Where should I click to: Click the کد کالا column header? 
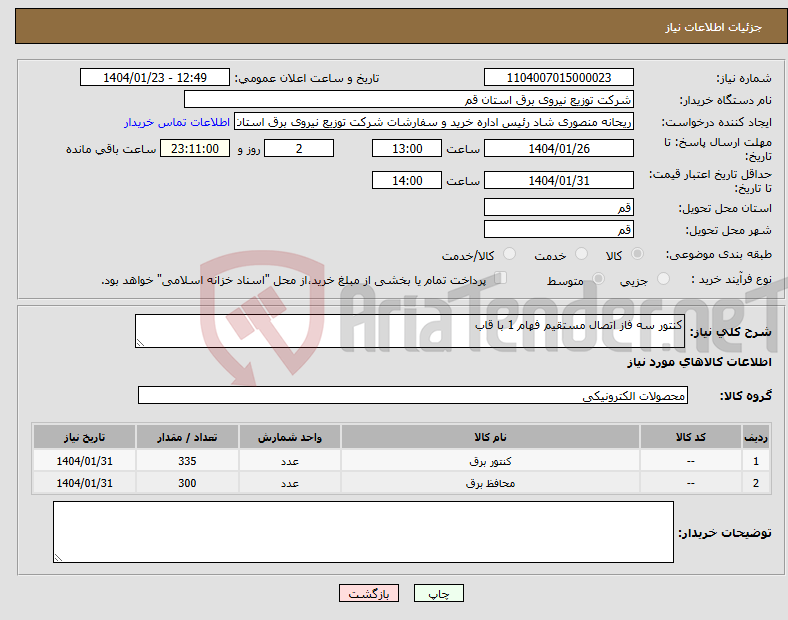[691, 437]
